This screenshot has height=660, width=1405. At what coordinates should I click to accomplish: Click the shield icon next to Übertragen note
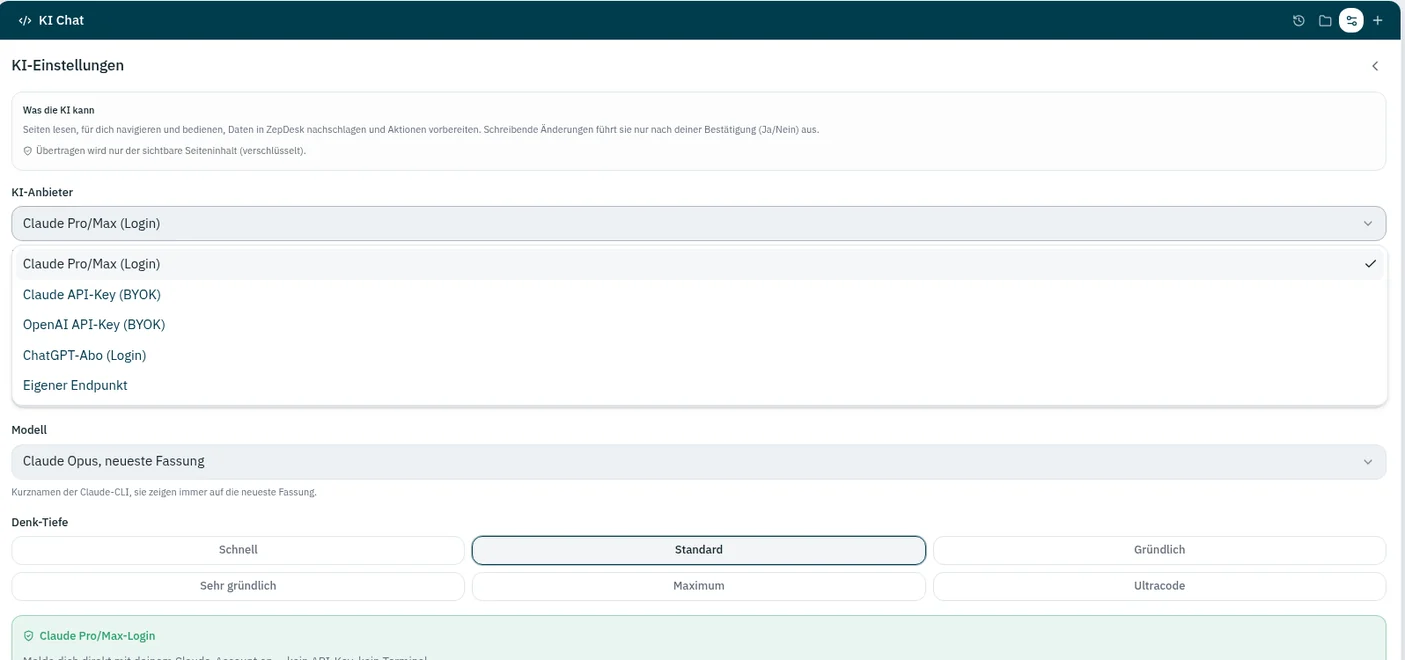[28, 151]
